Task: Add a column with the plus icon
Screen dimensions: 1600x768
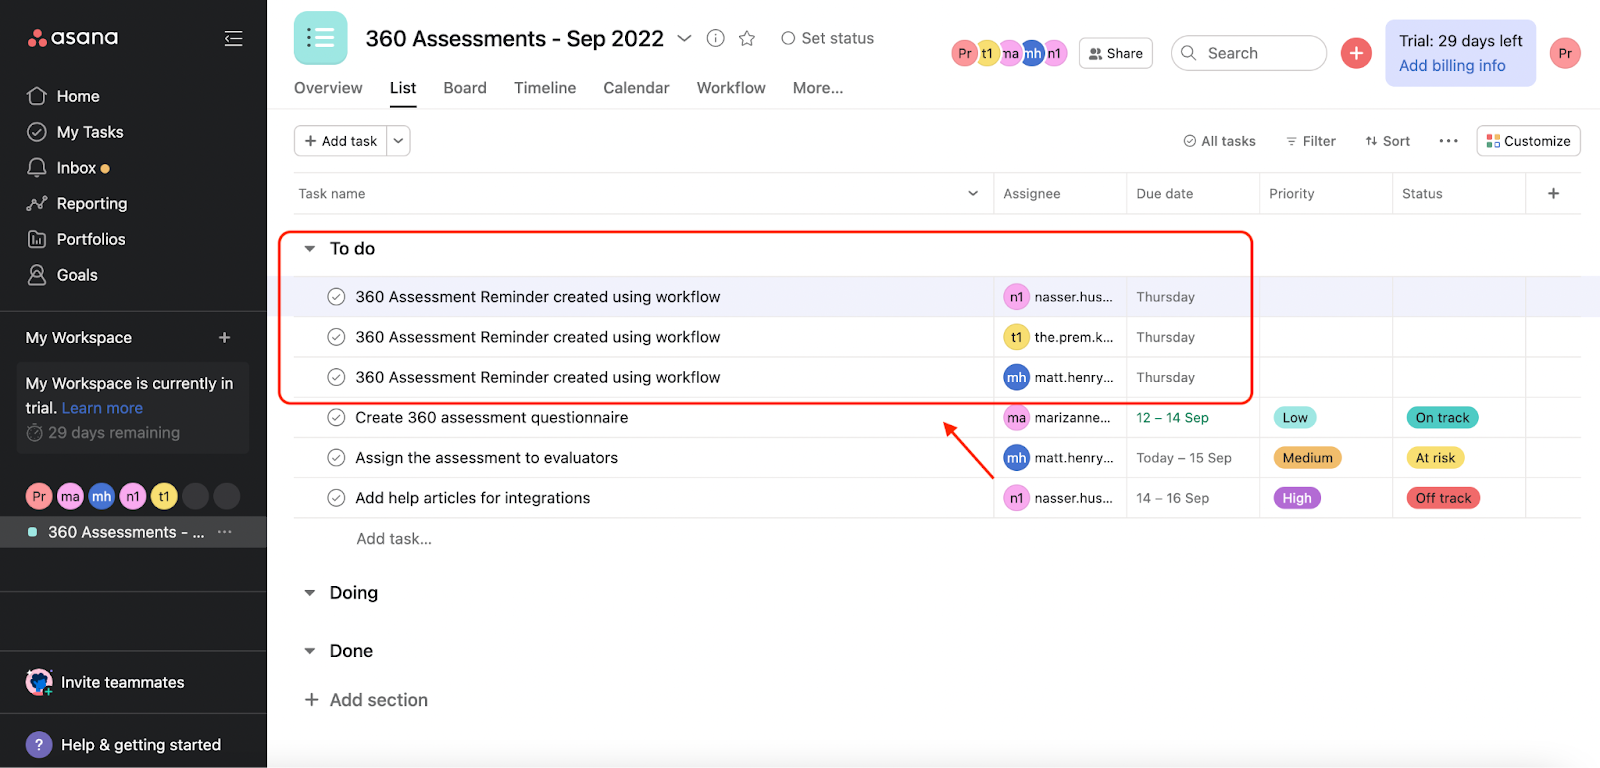Action: 1553,193
